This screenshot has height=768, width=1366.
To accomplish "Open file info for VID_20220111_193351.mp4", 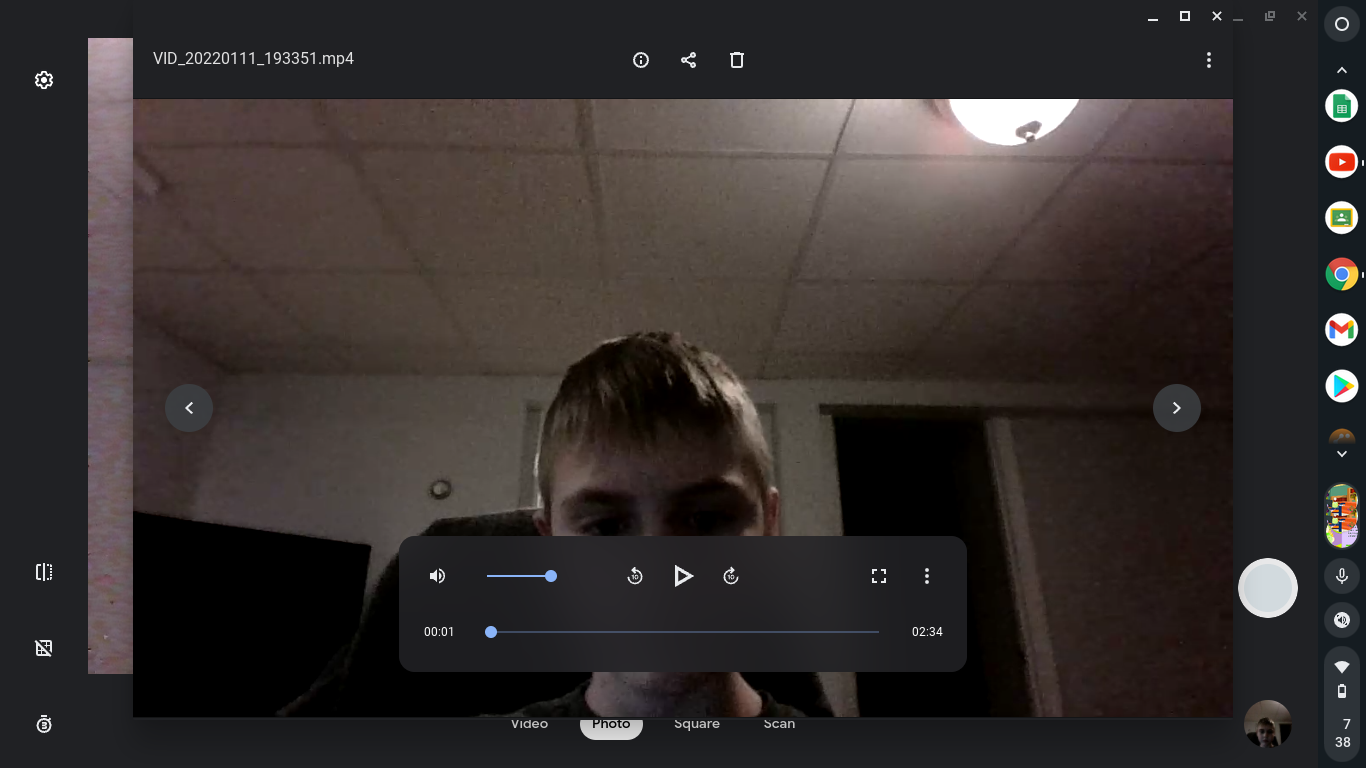I will (641, 60).
